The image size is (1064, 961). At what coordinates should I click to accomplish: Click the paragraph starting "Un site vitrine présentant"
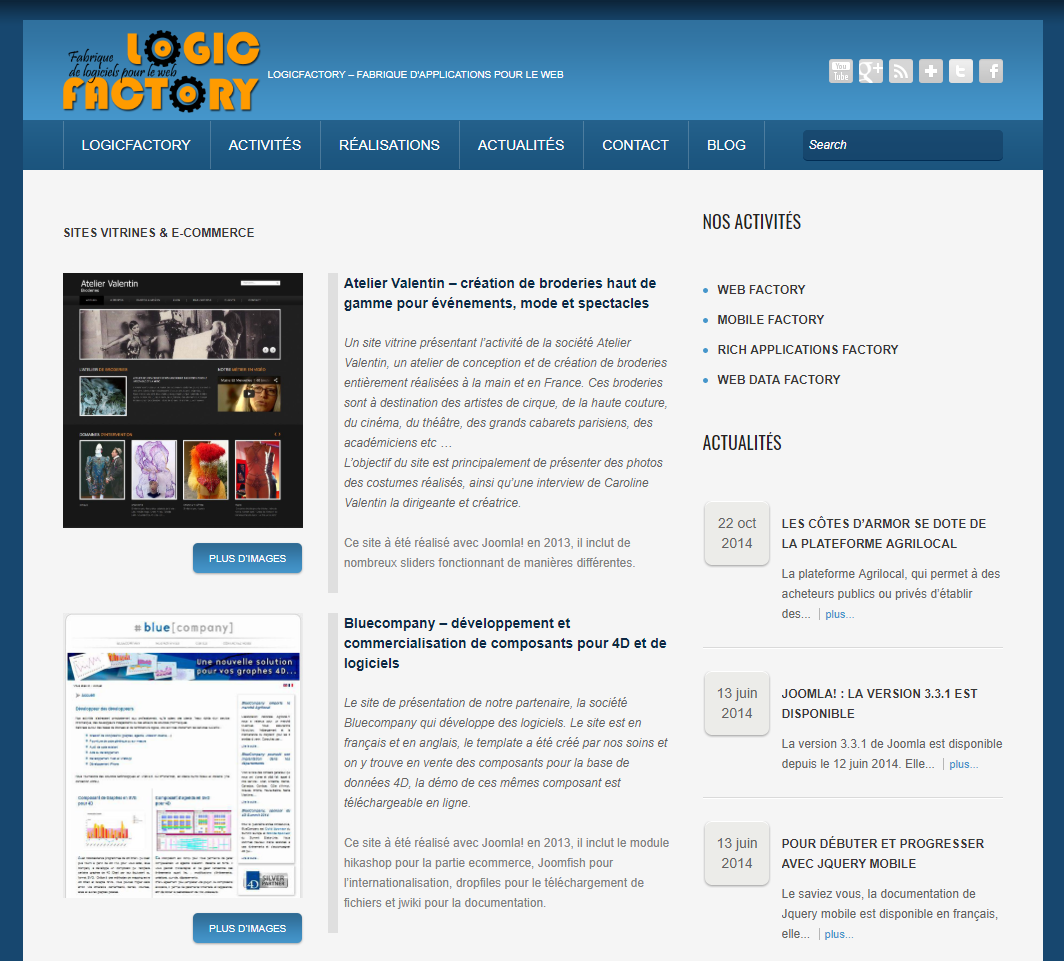(x=506, y=423)
